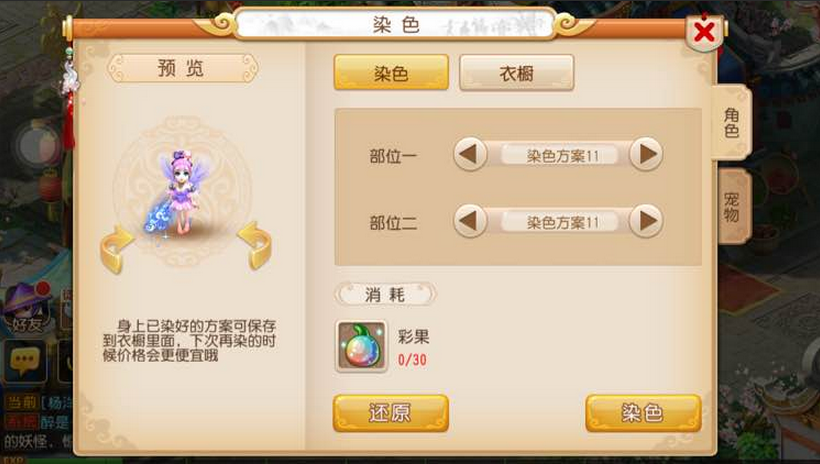Open the 角色 character side tab

732,122
